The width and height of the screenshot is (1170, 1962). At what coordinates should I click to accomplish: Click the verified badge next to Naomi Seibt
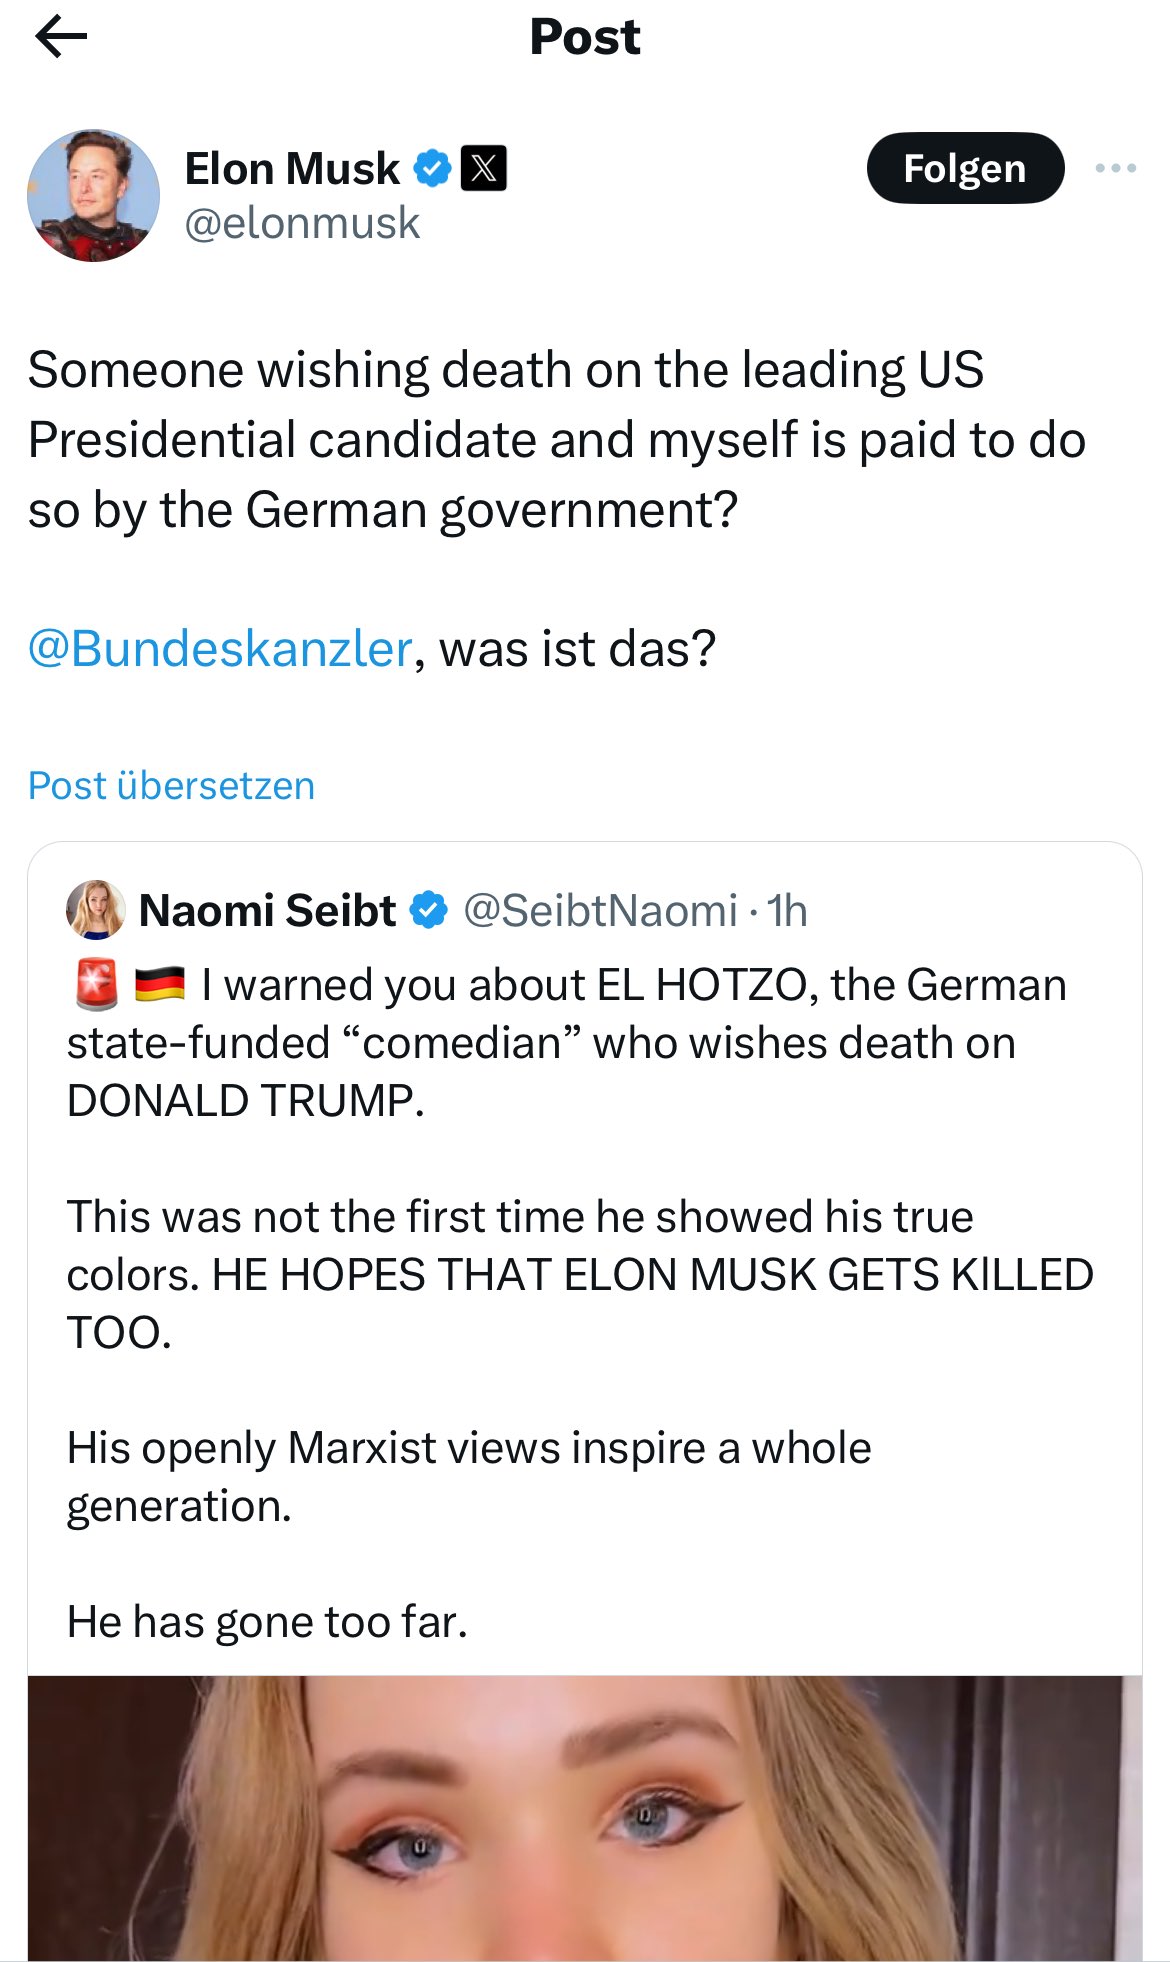(429, 910)
